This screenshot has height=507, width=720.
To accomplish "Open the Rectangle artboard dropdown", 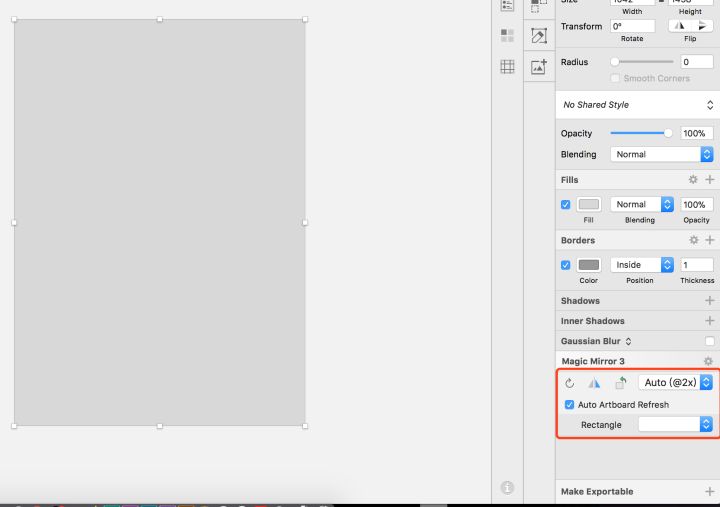I will tap(675, 424).
